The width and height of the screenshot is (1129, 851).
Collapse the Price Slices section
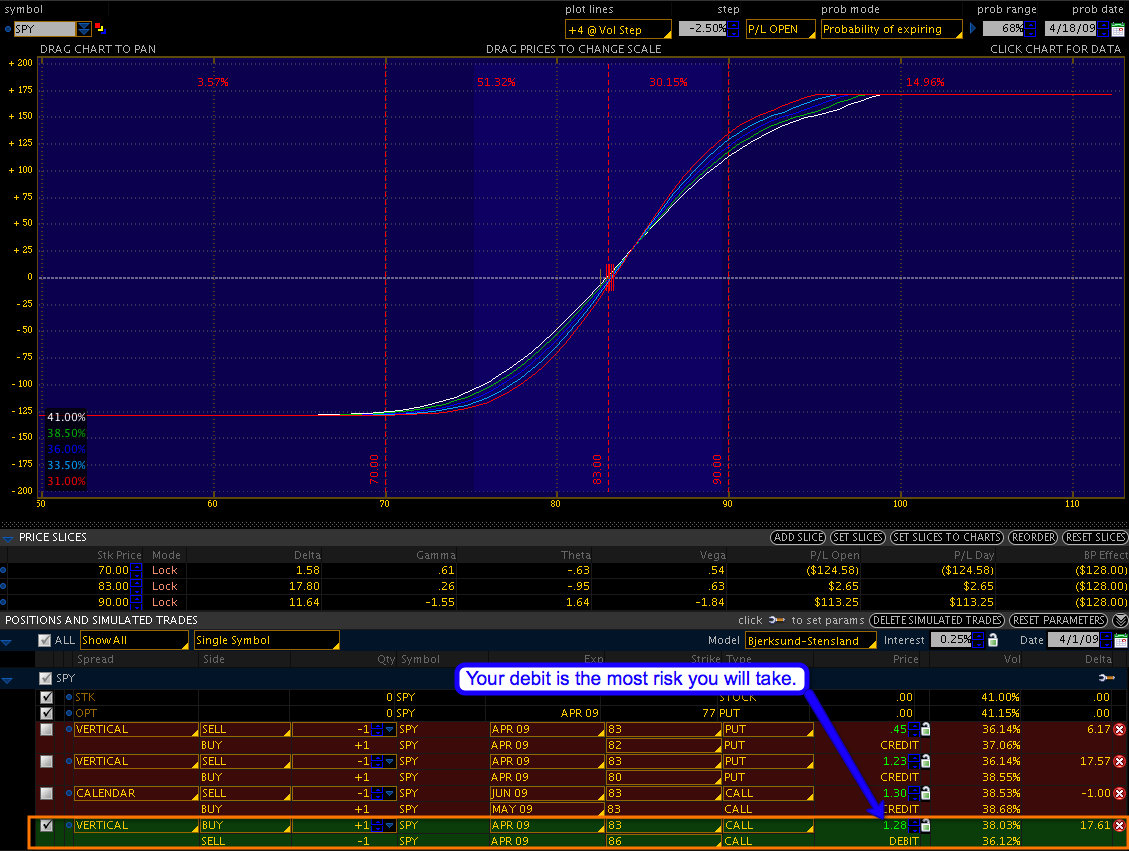pos(8,538)
